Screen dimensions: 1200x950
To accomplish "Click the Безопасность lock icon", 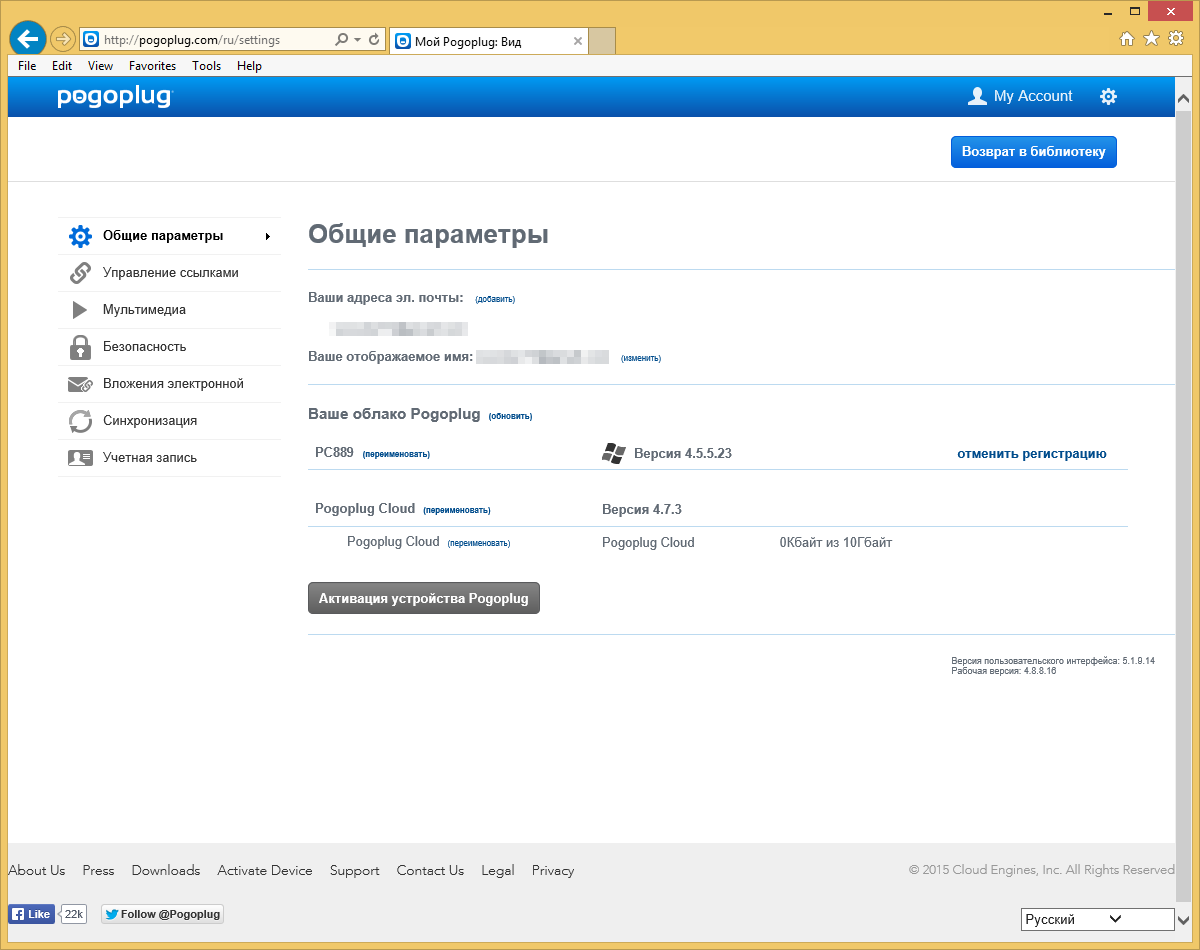I will point(80,347).
